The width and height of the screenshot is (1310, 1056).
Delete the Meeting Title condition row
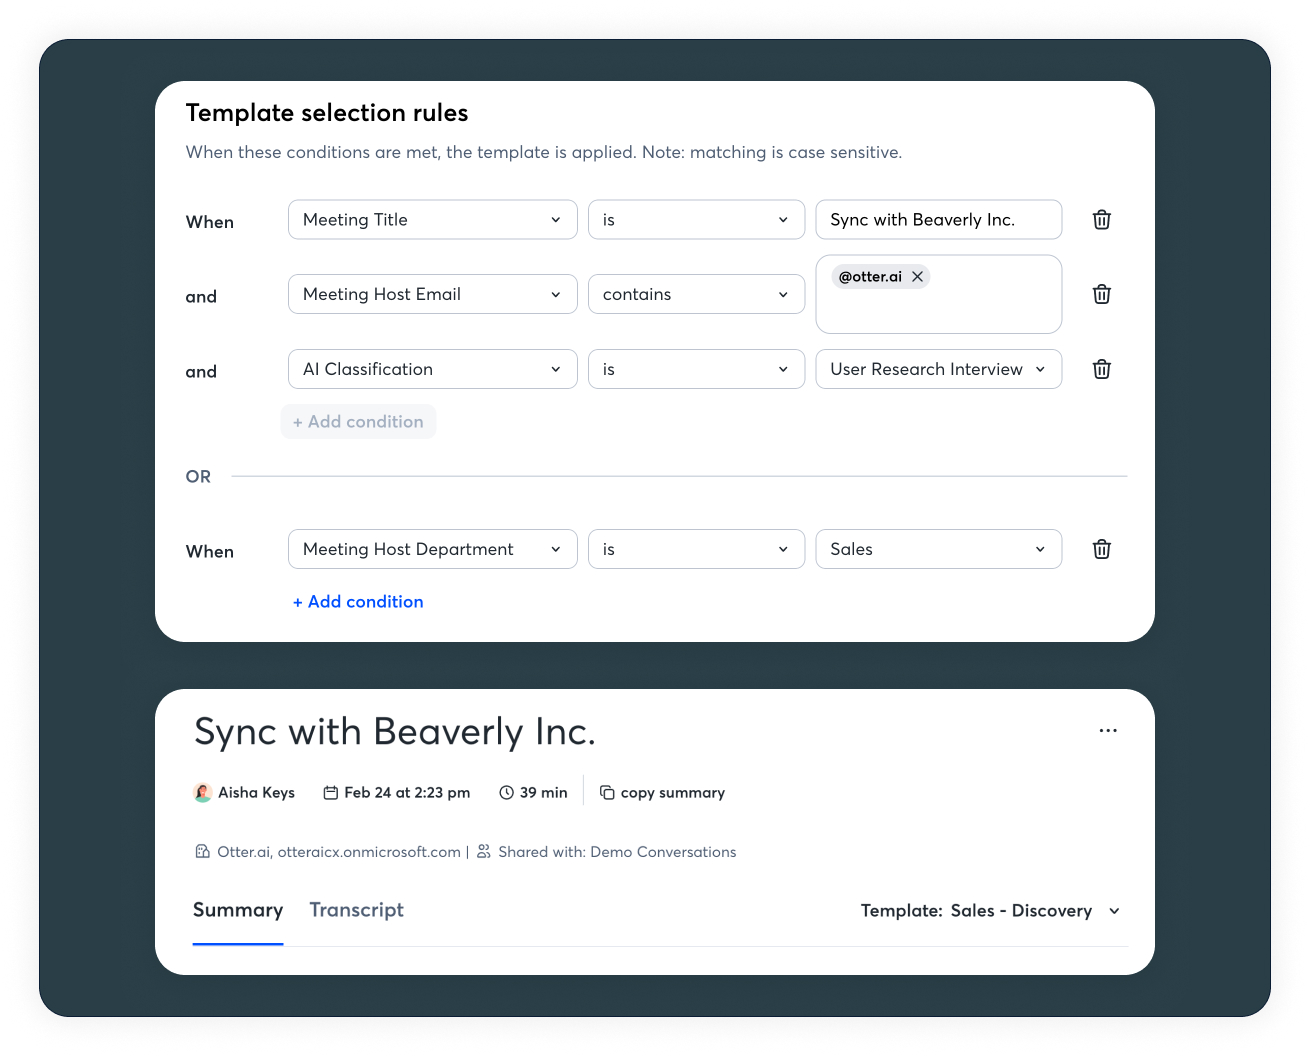(1101, 220)
